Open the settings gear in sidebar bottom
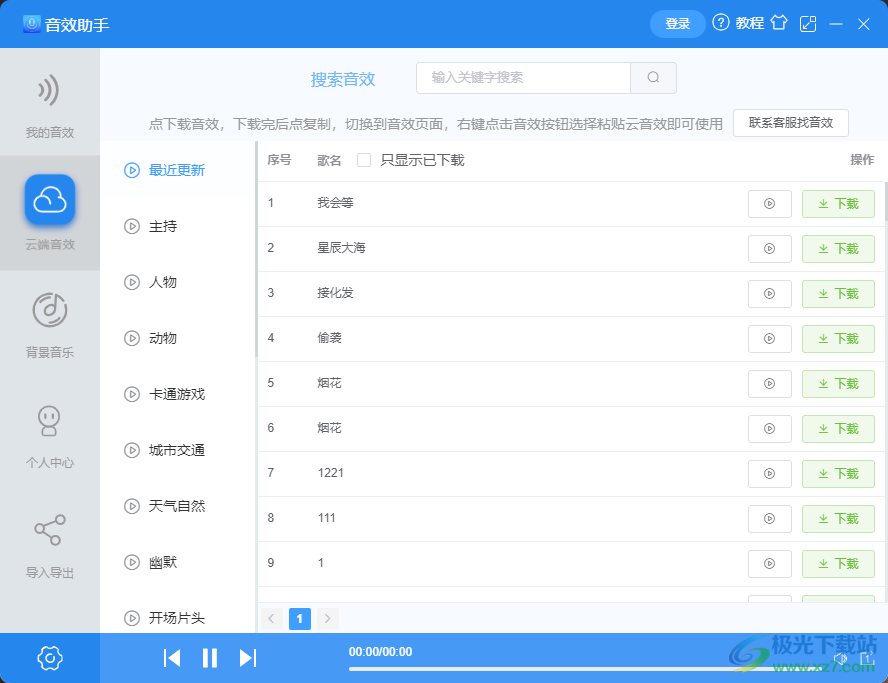Image resolution: width=888 pixels, height=683 pixels. pyautogui.click(x=50, y=658)
